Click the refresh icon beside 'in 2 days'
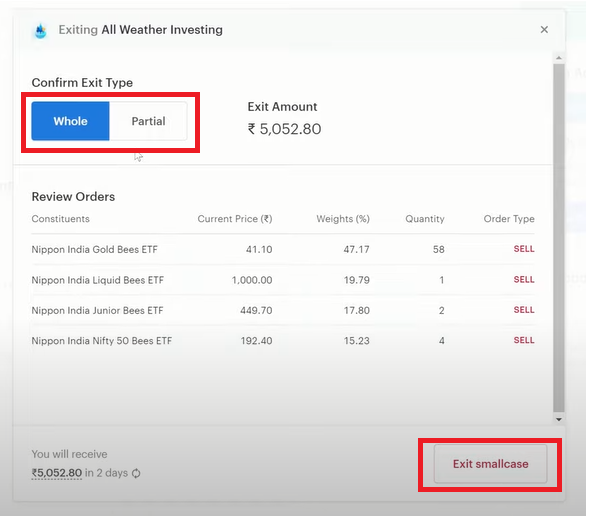The image size is (600, 523). [x=136, y=474]
